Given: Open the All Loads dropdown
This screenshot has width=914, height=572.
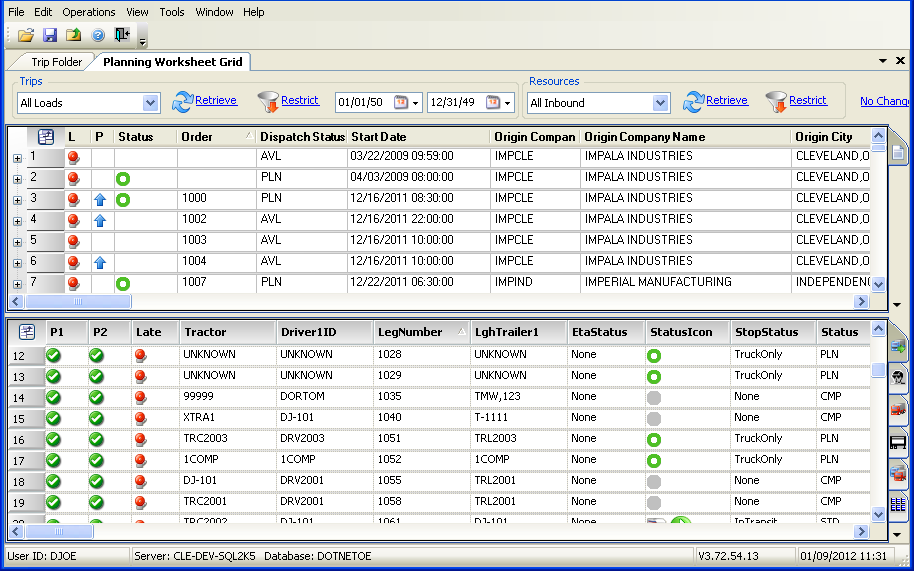Looking at the screenshot, I should [x=151, y=103].
